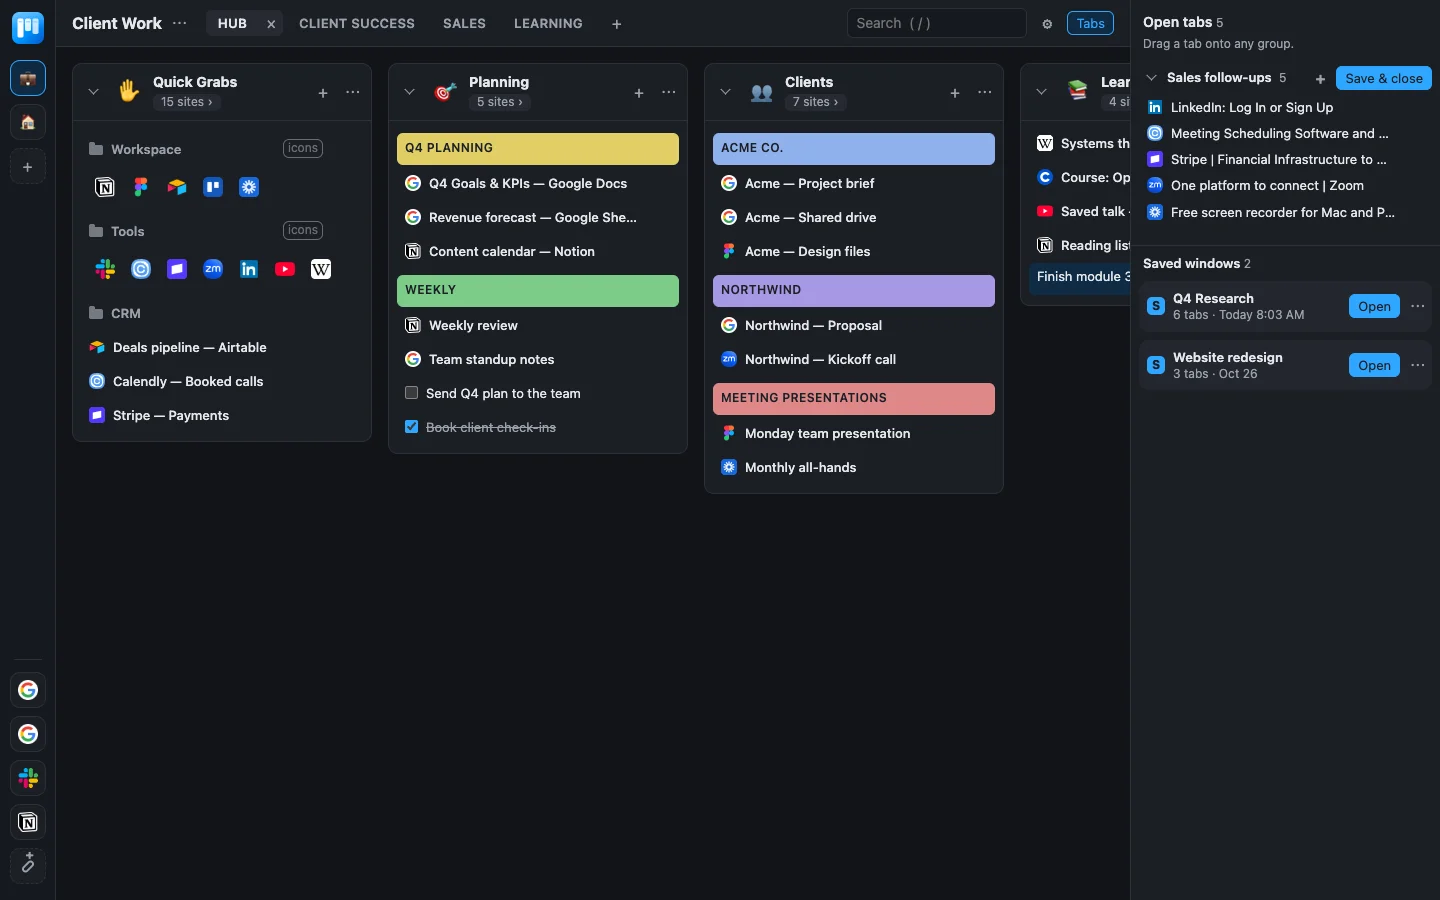The width and height of the screenshot is (1440, 900).
Task: Click the LinkedIn icon under Tools
Action: pyautogui.click(x=249, y=269)
